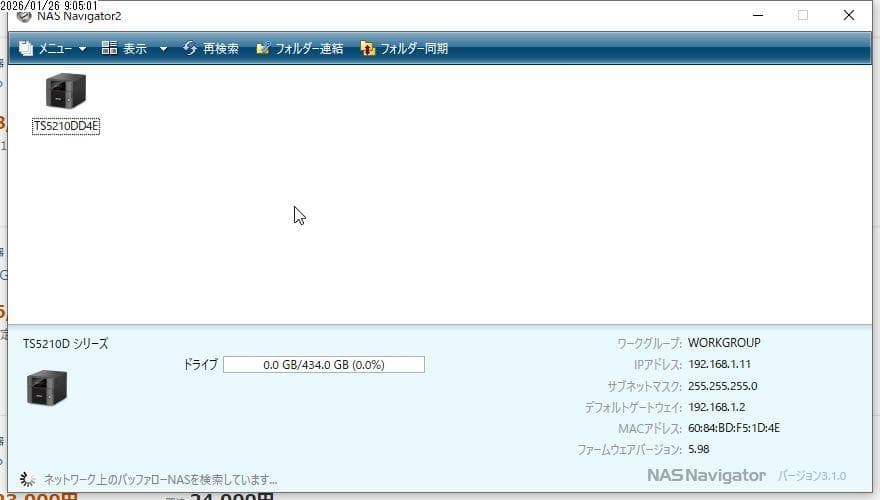Click the subnet mask 255.255.255.0
This screenshot has height=500, width=880.
722,386
